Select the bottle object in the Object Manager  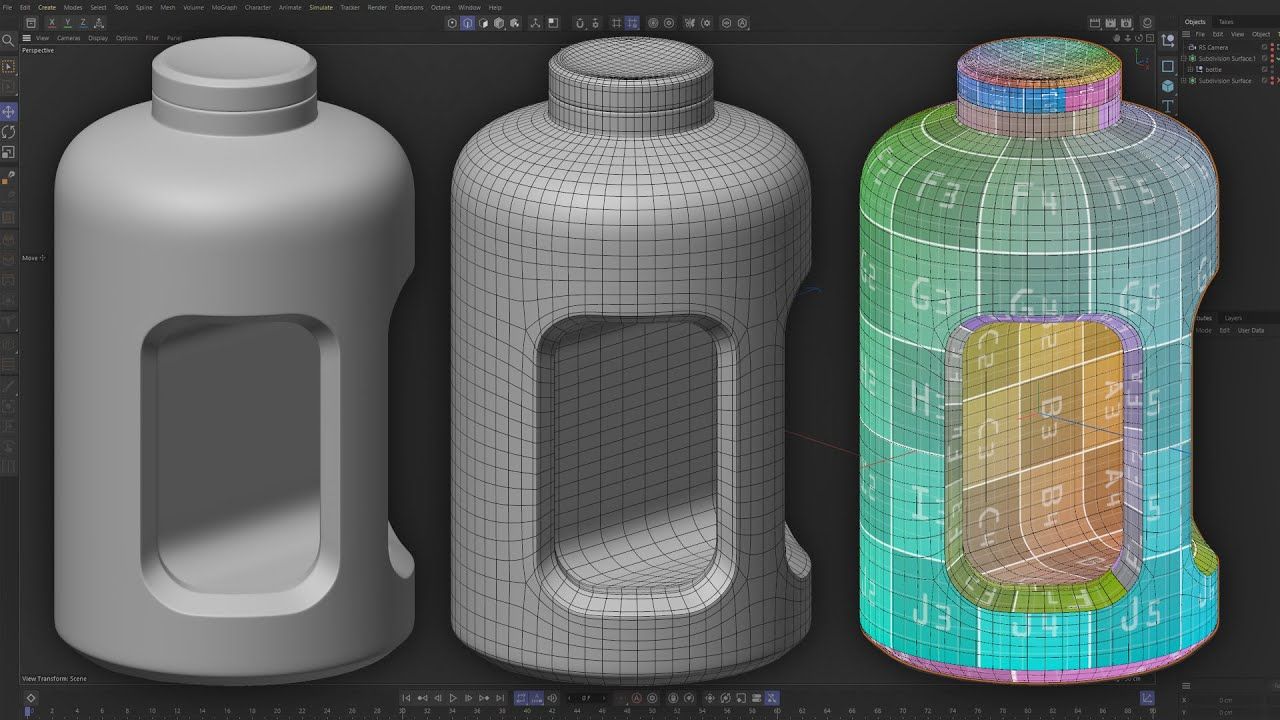(x=1213, y=69)
